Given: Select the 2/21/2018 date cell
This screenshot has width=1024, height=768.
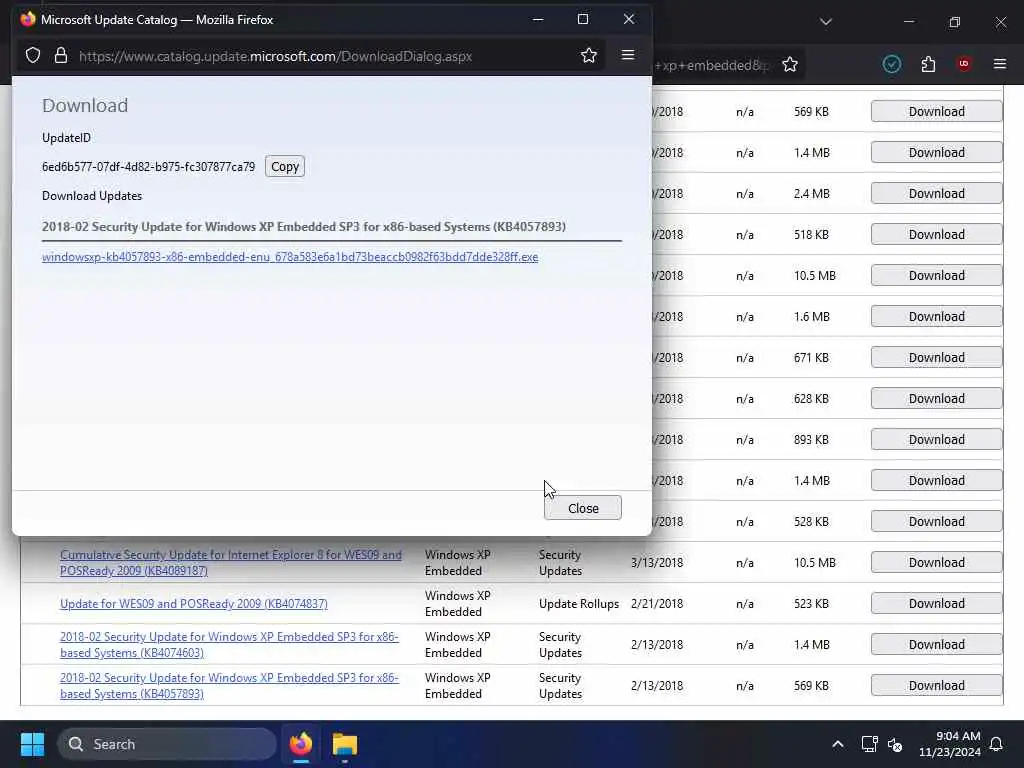Looking at the screenshot, I should click(x=657, y=603).
